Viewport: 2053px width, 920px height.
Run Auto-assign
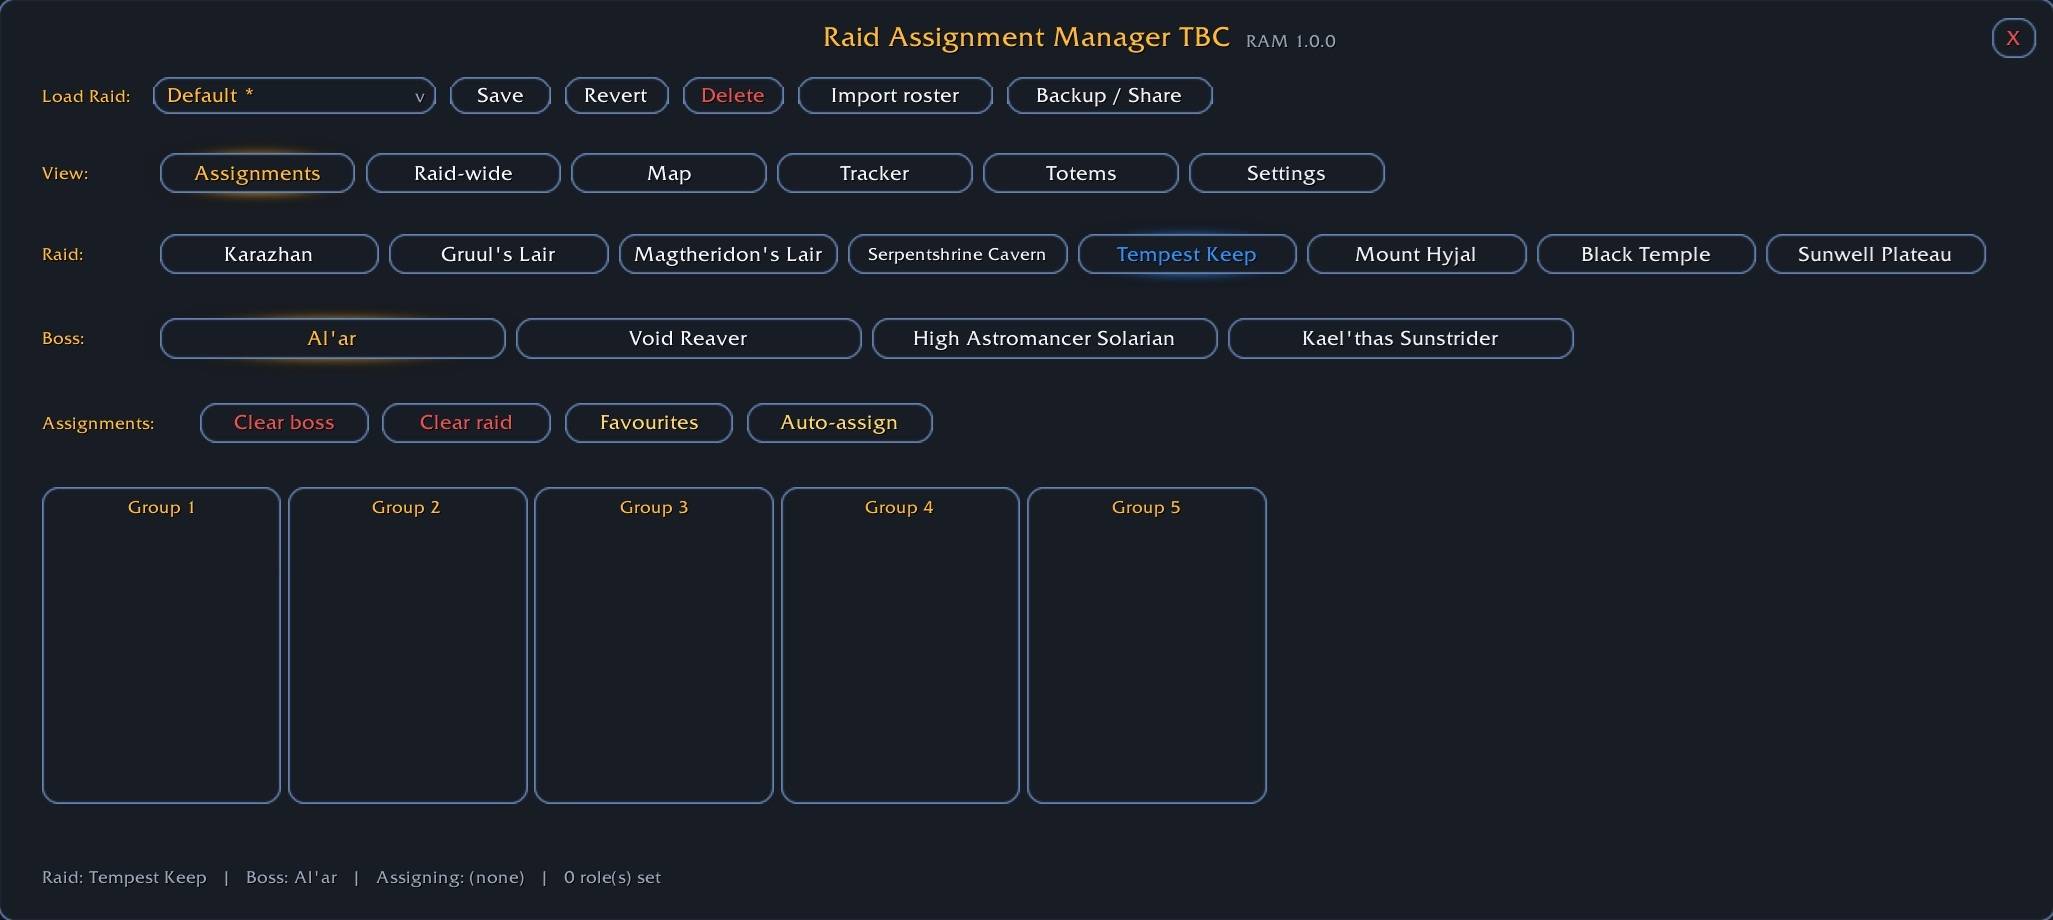click(839, 423)
